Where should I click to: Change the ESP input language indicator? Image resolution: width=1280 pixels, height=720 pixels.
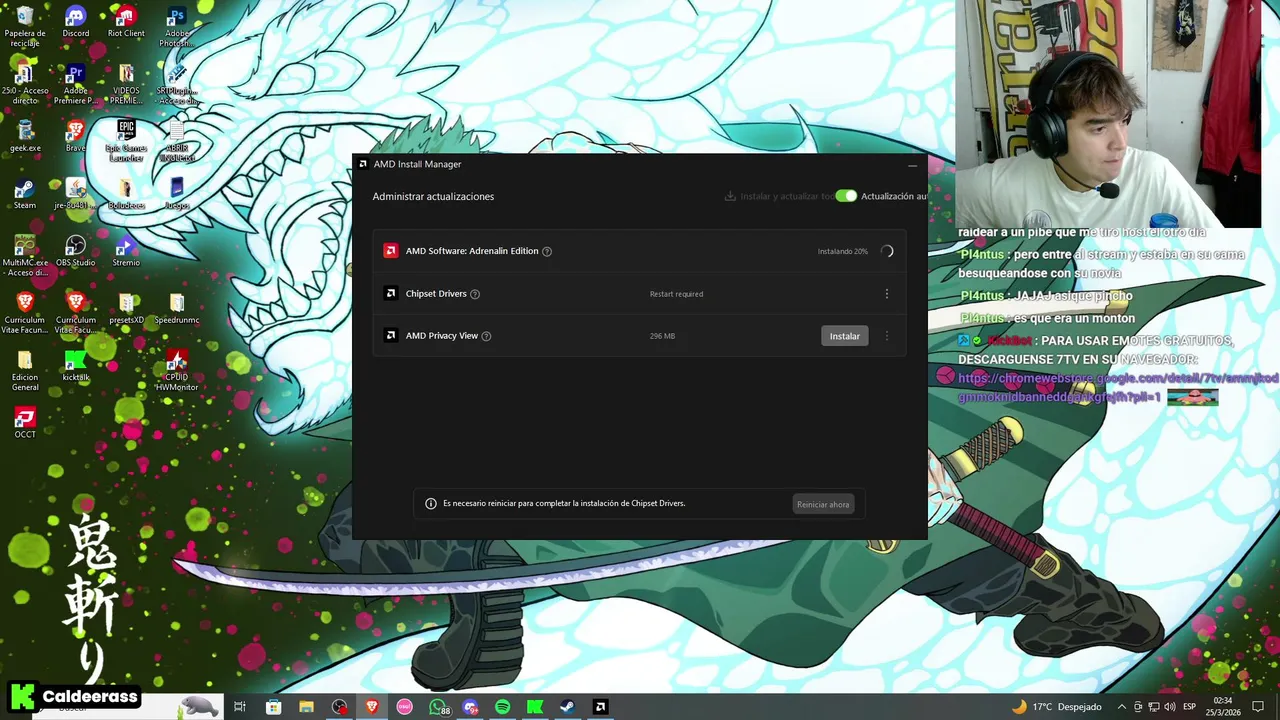[1190, 707]
